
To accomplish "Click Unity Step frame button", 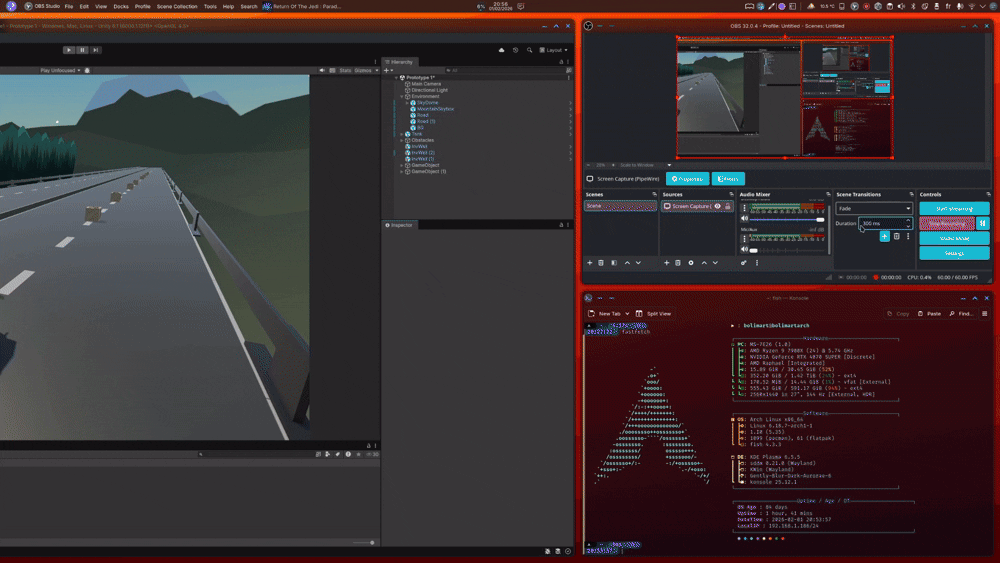I will [x=96, y=50].
